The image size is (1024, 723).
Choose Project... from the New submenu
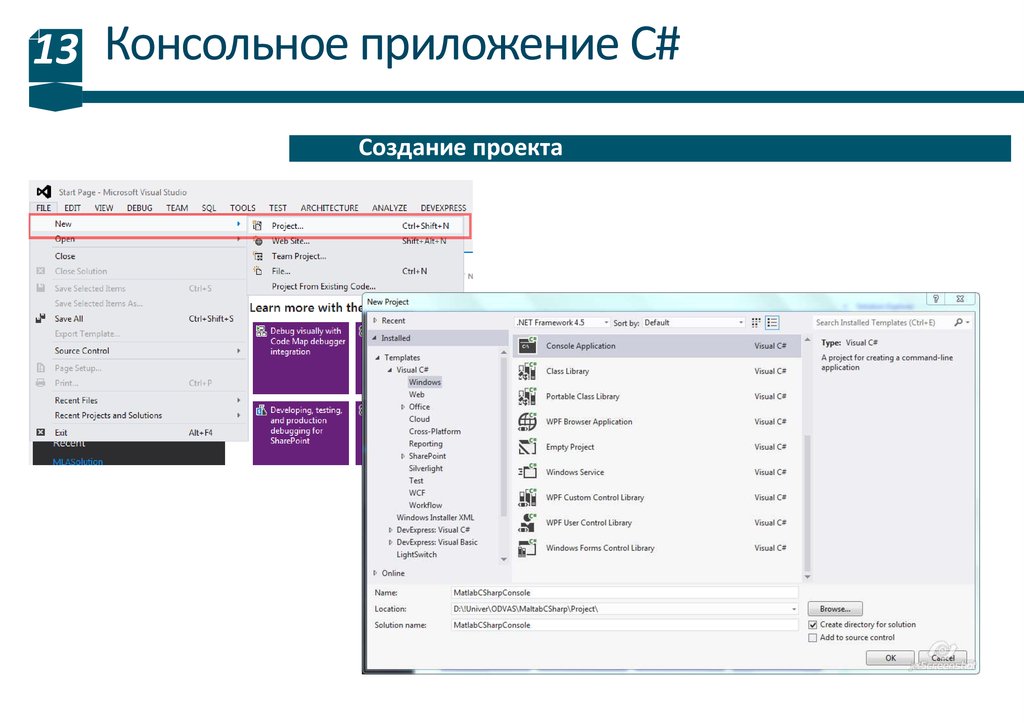tap(288, 226)
